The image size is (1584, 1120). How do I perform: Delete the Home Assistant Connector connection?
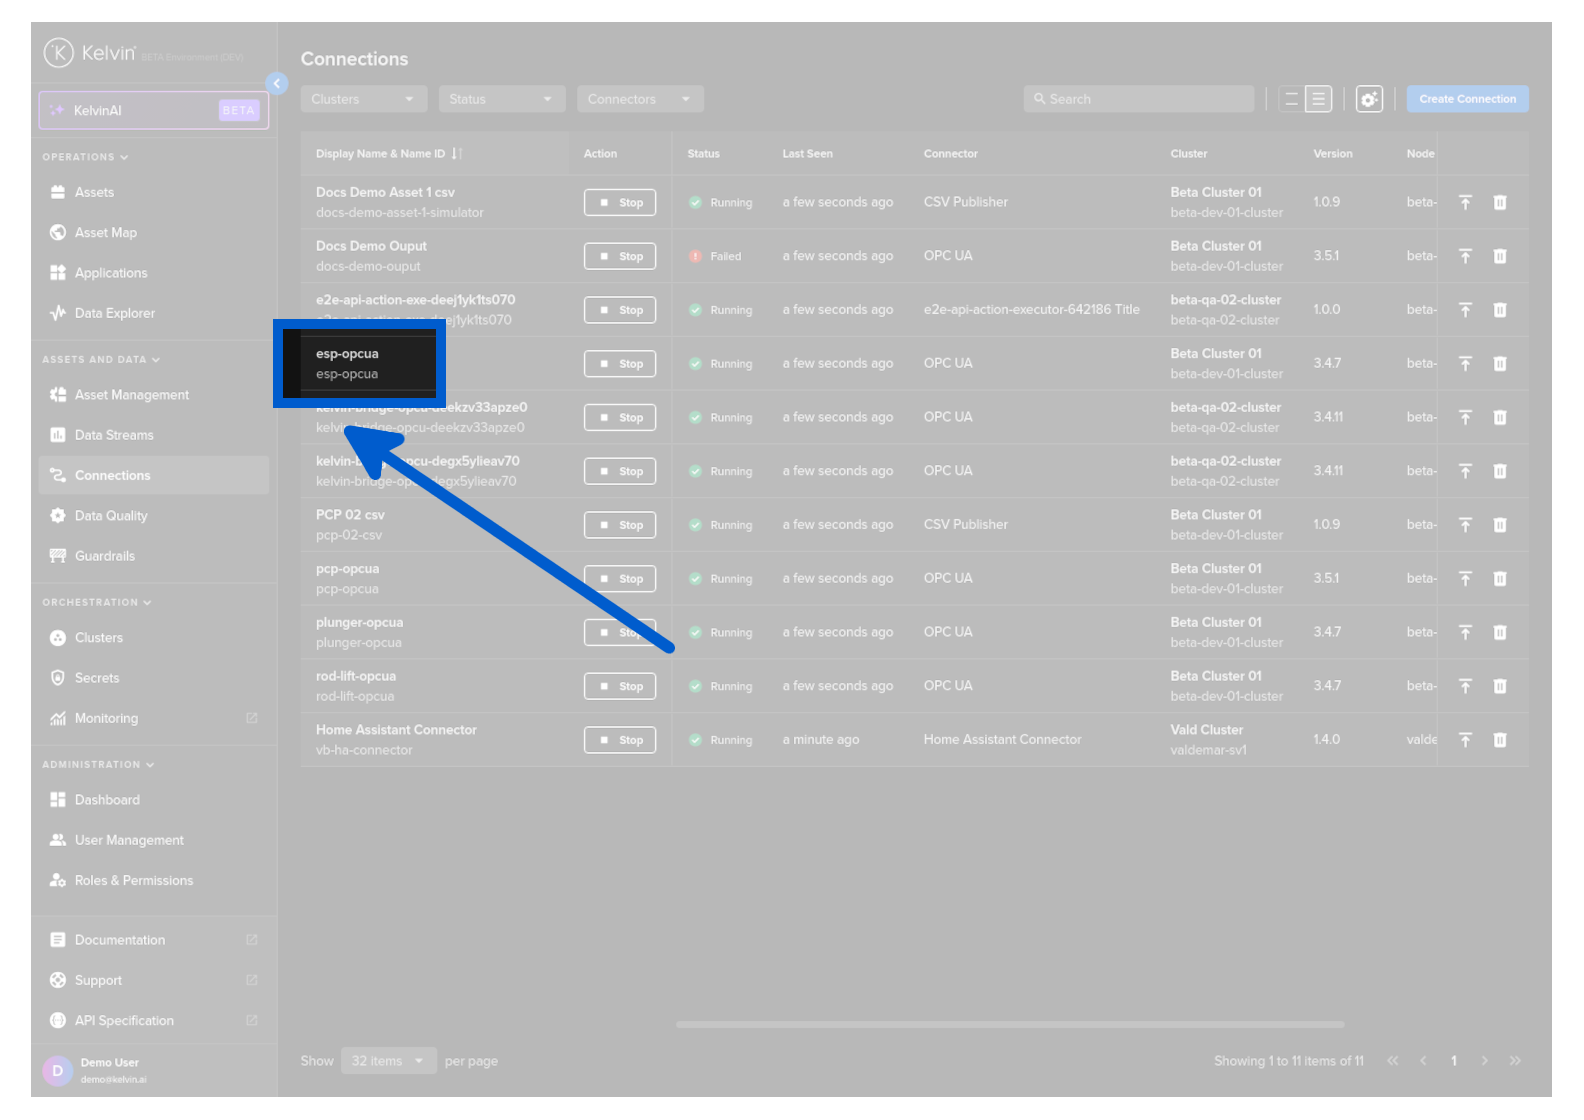(x=1500, y=740)
